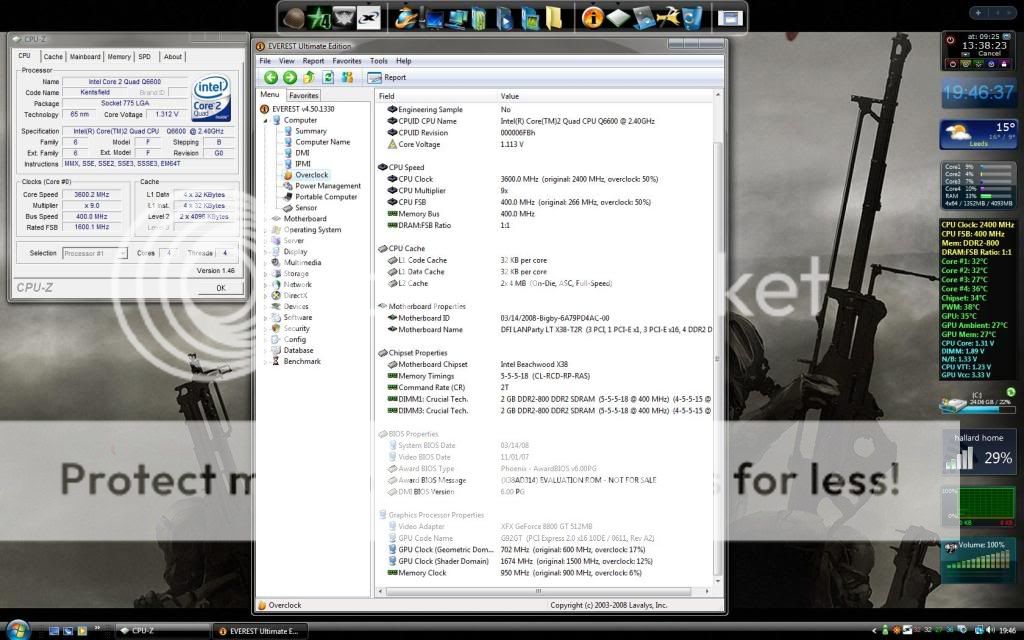The width and height of the screenshot is (1024, 640).
Task: Click the Up level arrow in EVEREST toolbar
Action: point(309,78)
